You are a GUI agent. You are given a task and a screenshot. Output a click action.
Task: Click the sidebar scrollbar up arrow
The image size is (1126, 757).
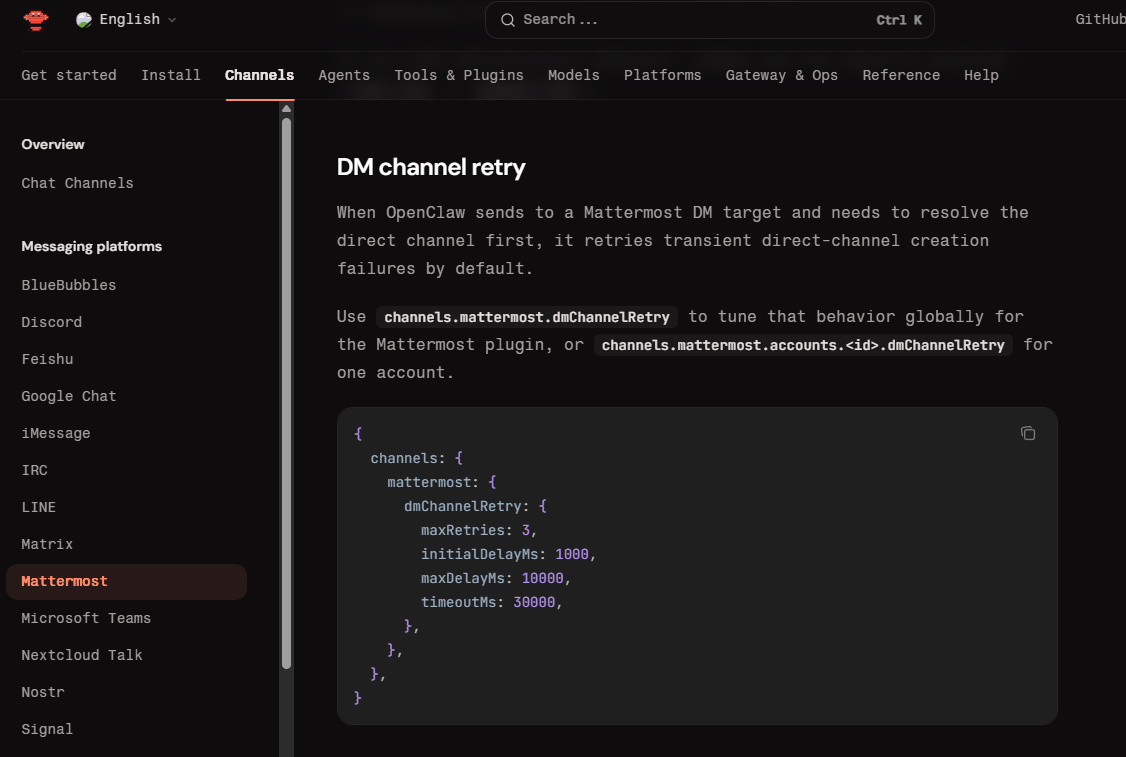pos(287,109)
